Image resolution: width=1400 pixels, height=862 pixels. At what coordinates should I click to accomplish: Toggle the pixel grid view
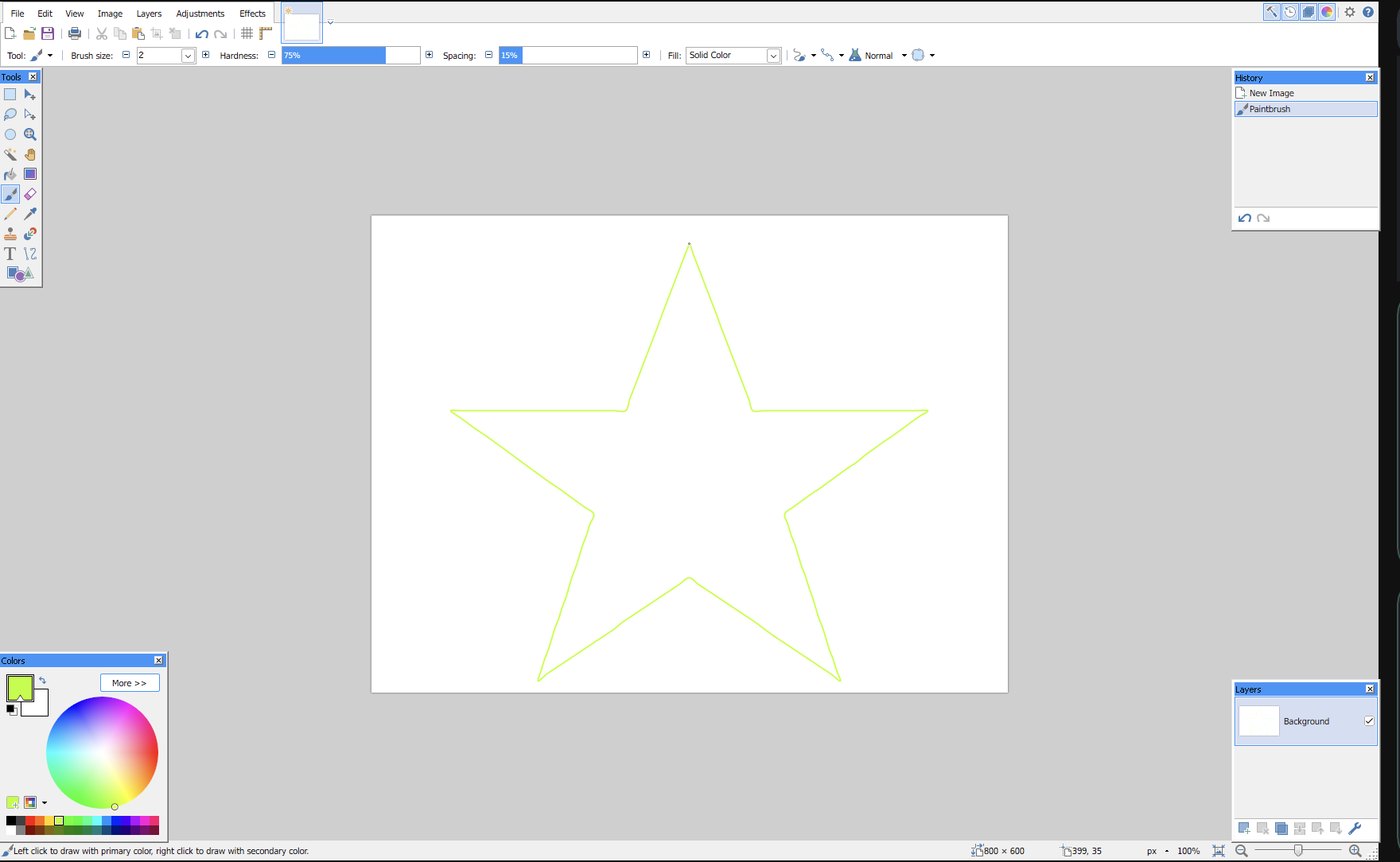(x=247, y=34)
